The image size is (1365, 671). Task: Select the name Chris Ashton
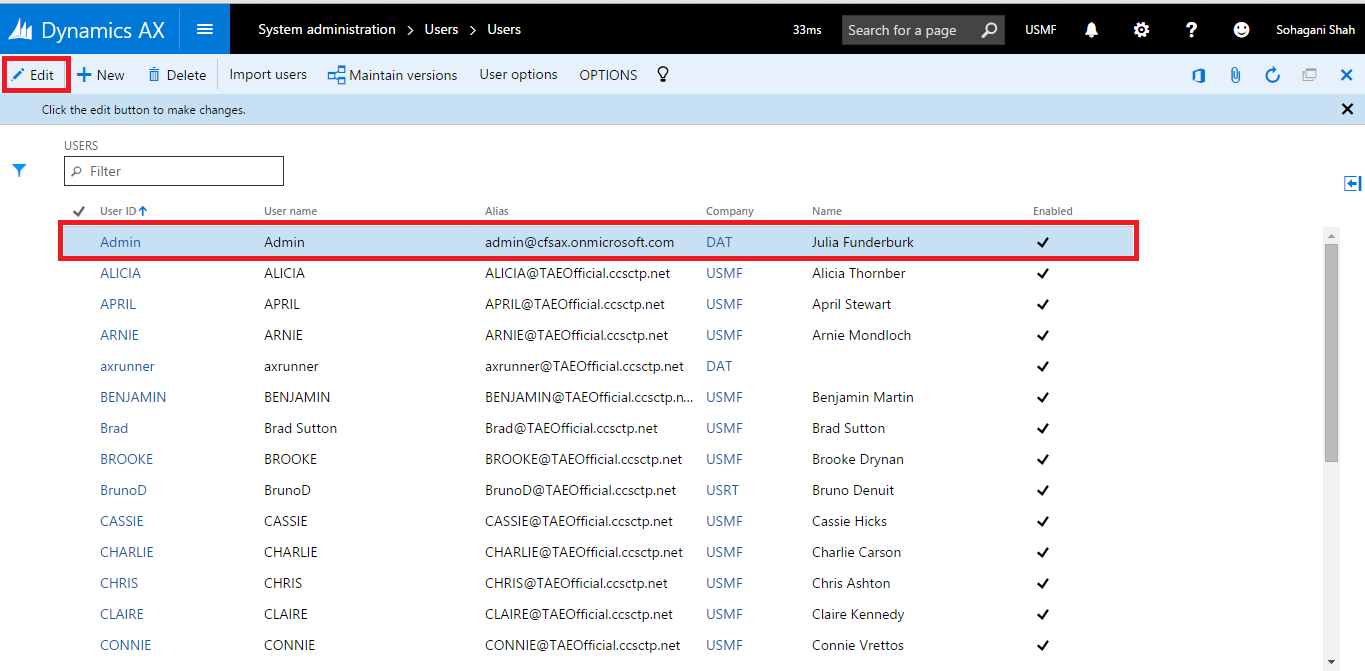click(851, 583)
